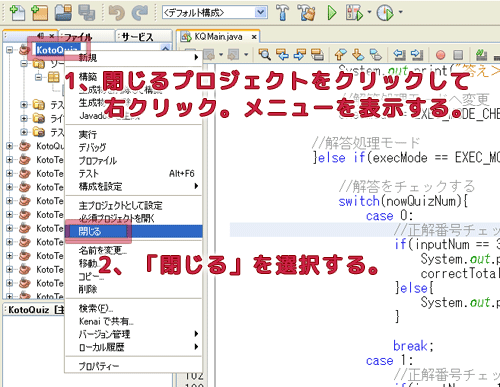Click the Undo arrow icon
This screenshot has width=500, height=387.
click(x=116, y=13)
